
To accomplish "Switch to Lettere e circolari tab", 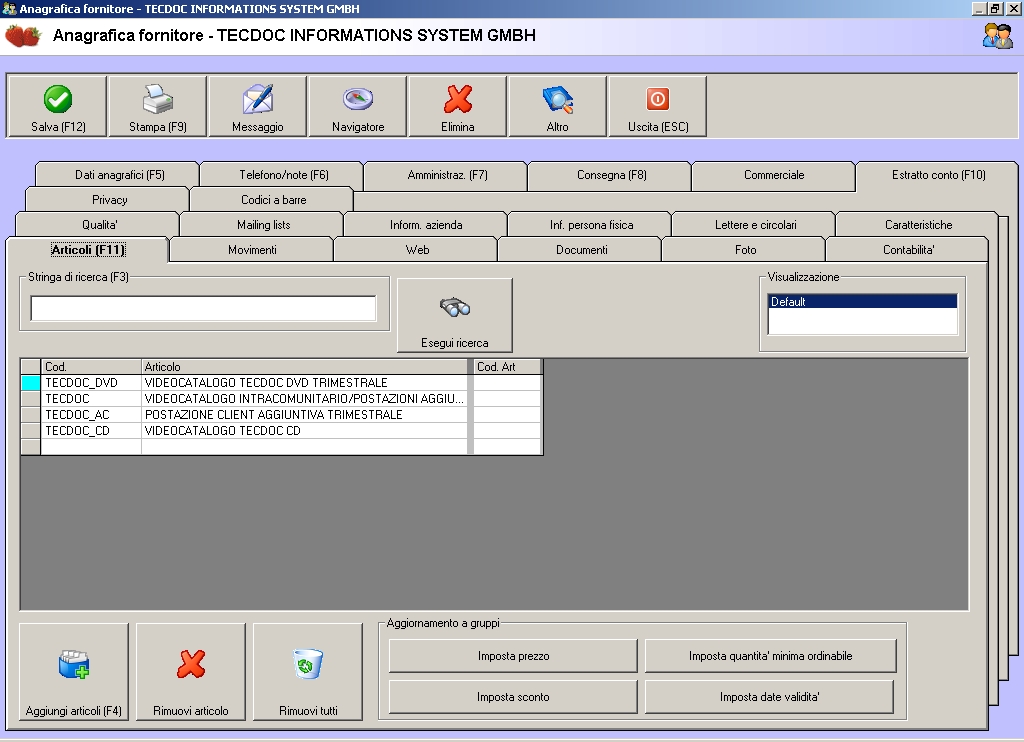I will coord(755,225).
